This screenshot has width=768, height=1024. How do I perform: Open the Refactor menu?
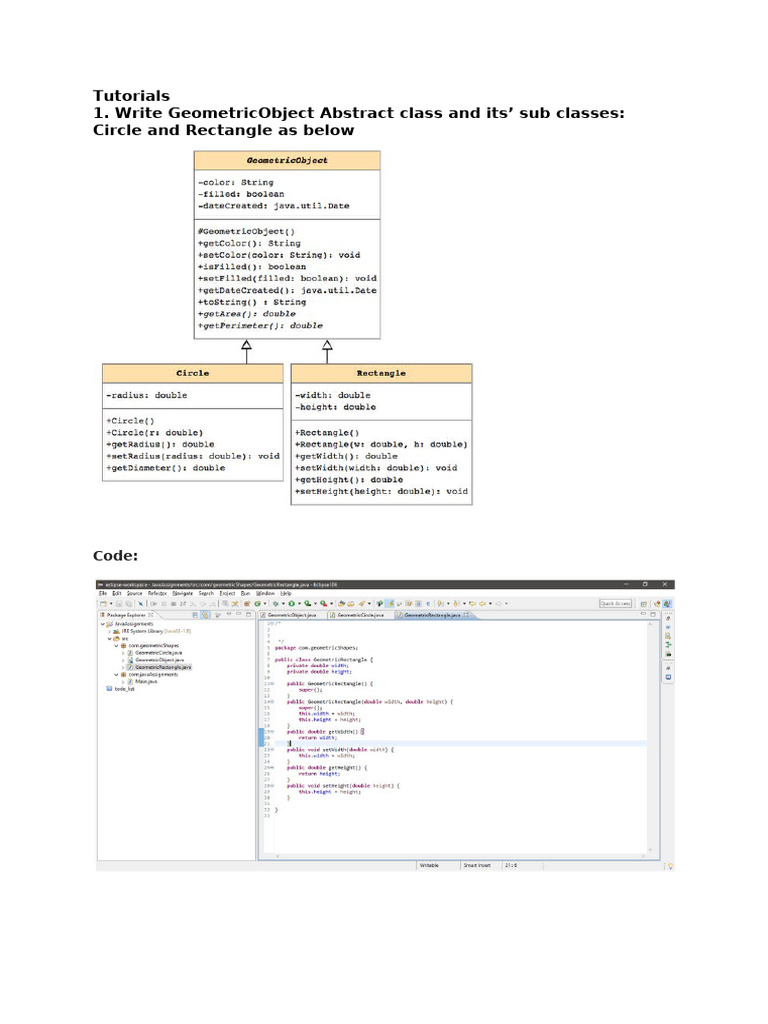[x=157, y=593]
